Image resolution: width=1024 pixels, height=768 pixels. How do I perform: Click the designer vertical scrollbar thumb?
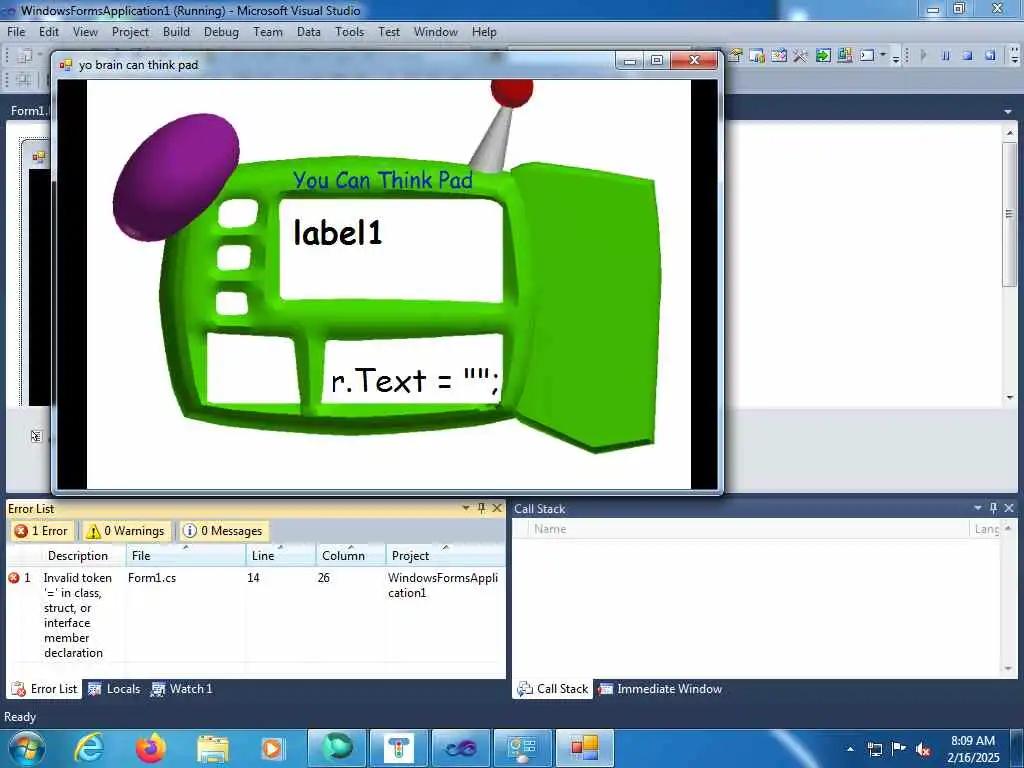1010,214
